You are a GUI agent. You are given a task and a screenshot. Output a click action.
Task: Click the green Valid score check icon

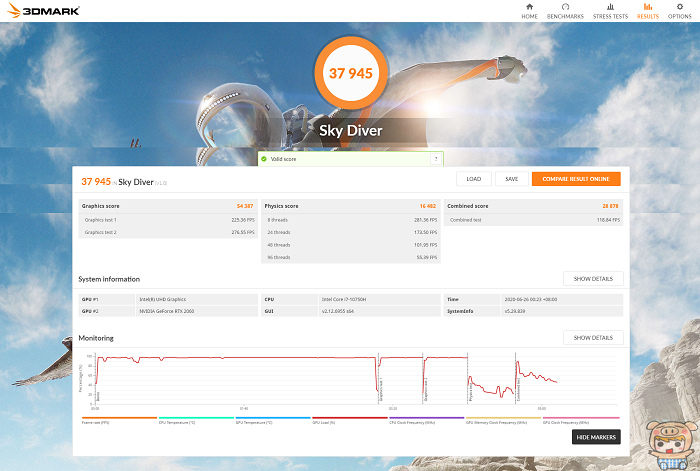(x=264, y=159)
